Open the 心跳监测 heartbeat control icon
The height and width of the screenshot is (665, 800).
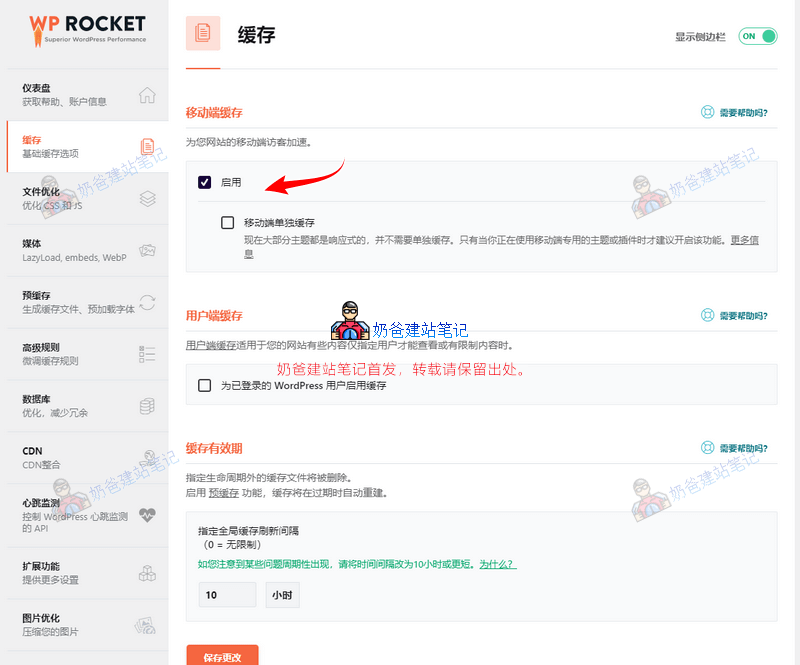click(x=147, y=515)
